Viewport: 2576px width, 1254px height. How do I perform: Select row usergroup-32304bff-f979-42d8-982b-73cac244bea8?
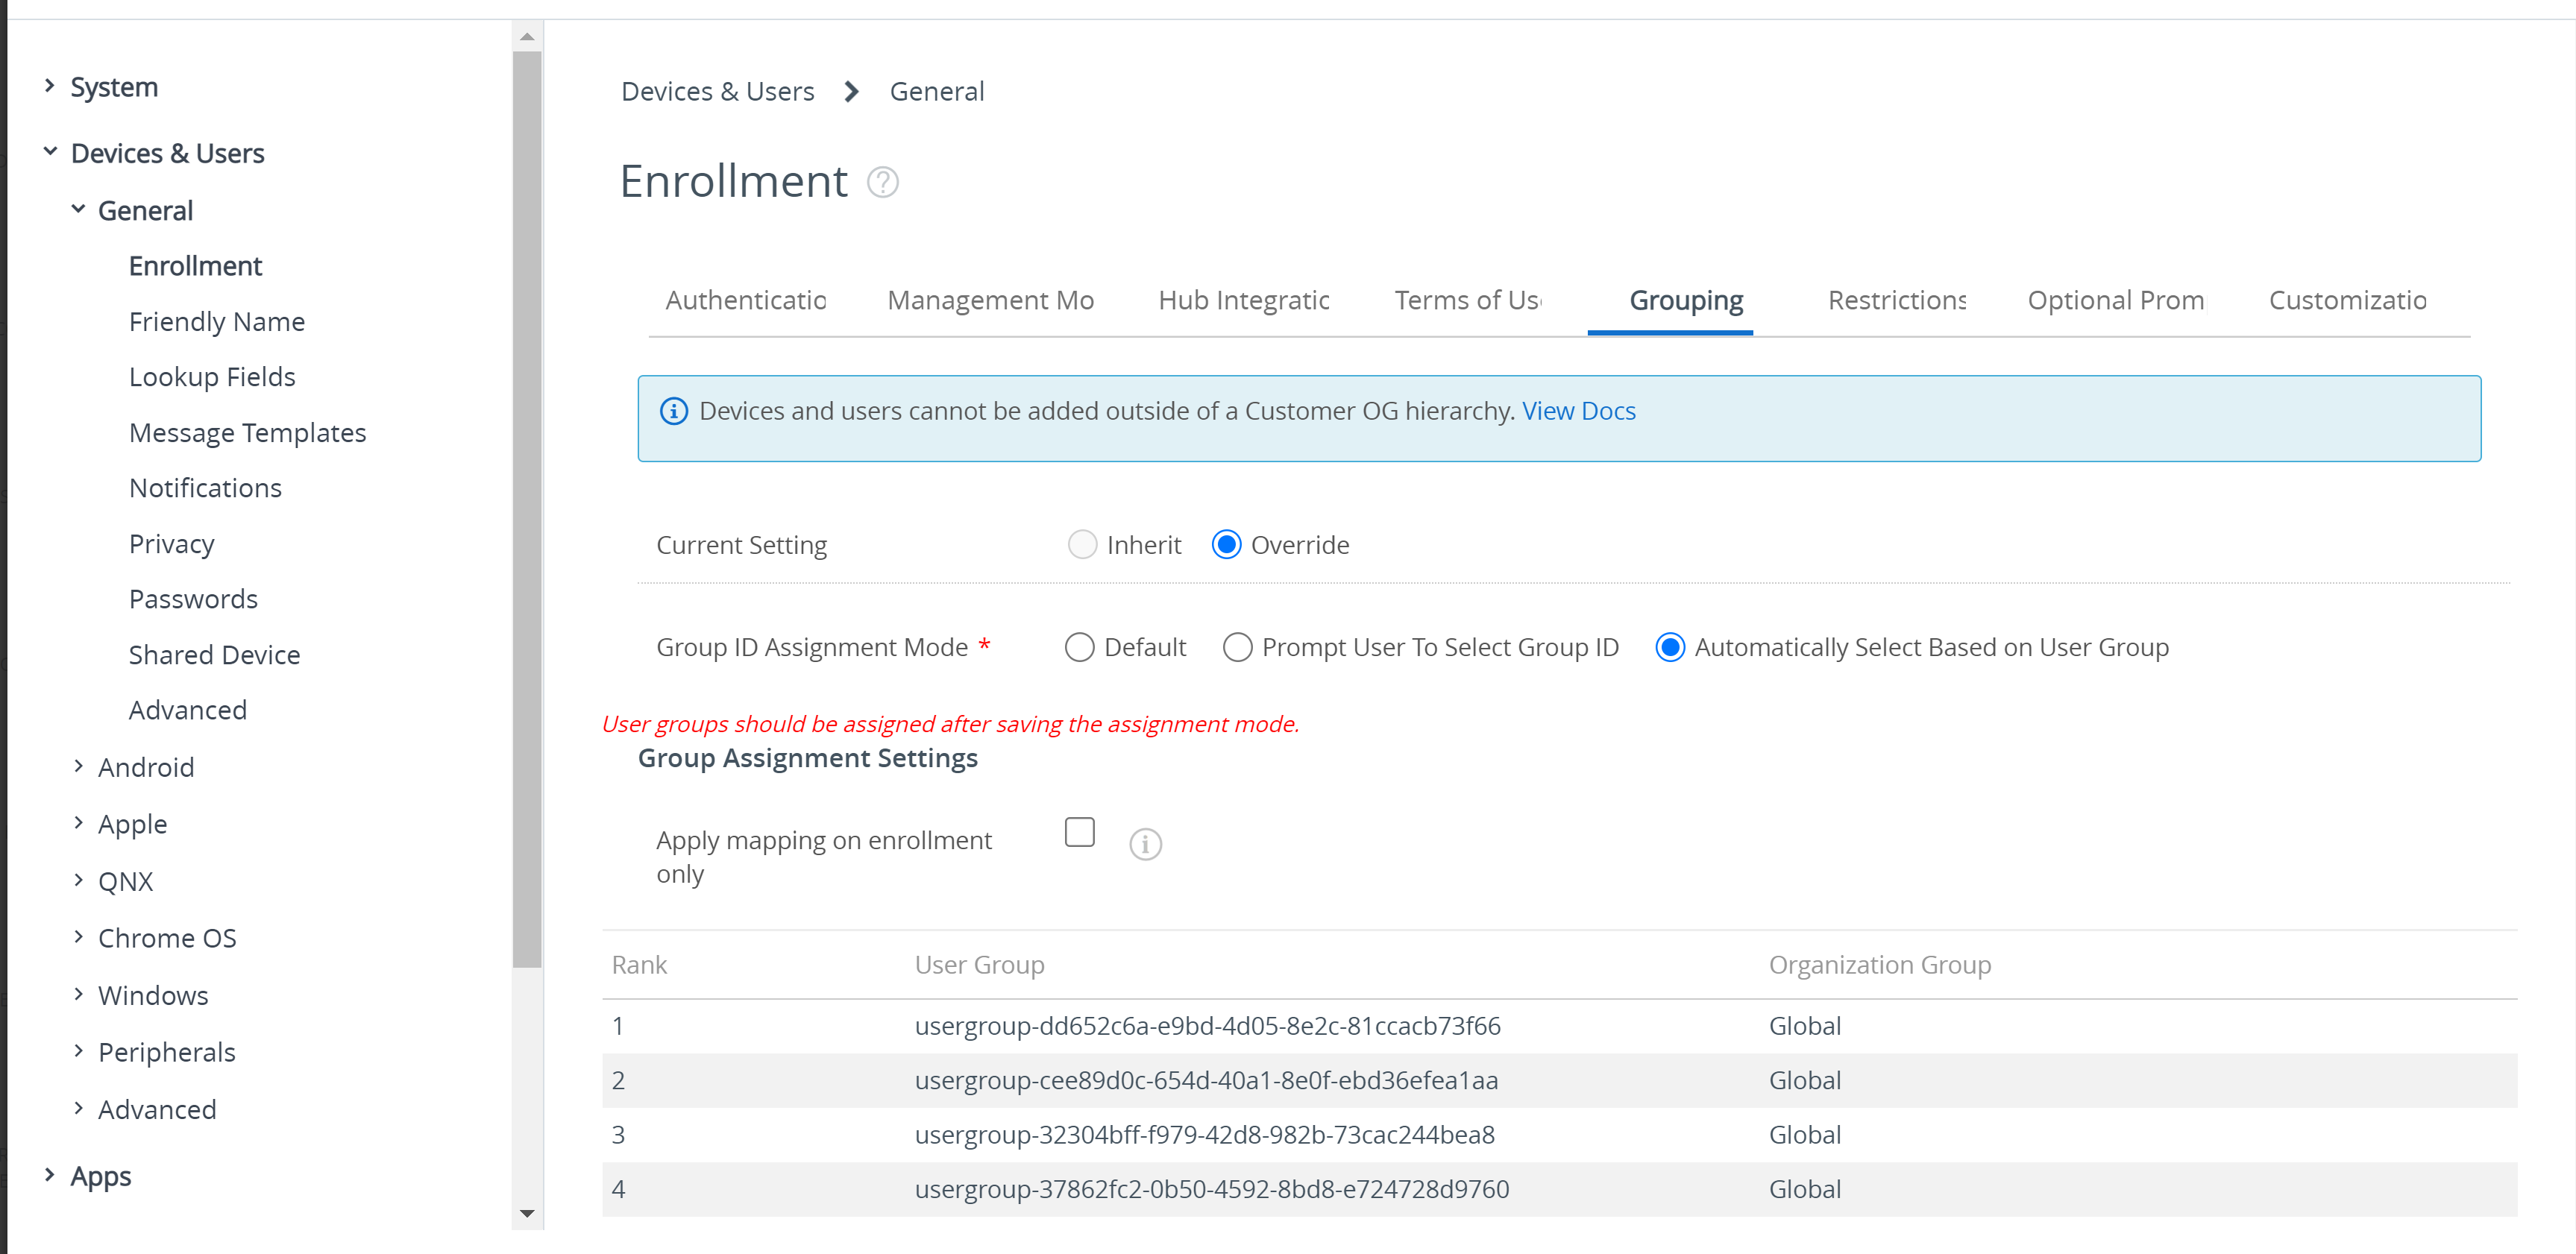pos(1559,1135)
